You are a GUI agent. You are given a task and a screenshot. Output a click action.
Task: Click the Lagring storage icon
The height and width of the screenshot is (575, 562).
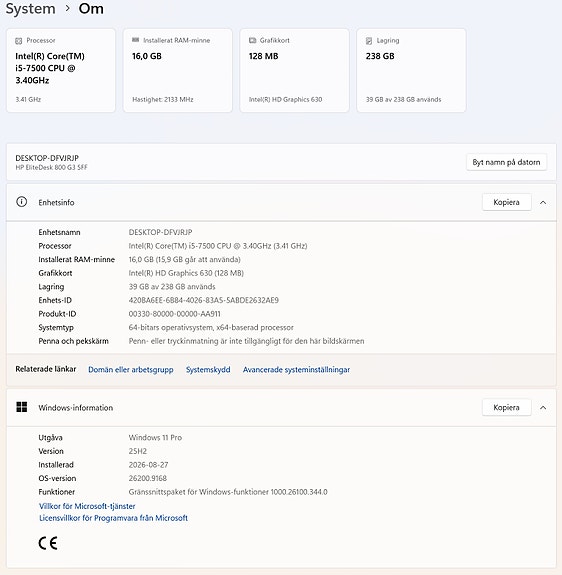369,41
